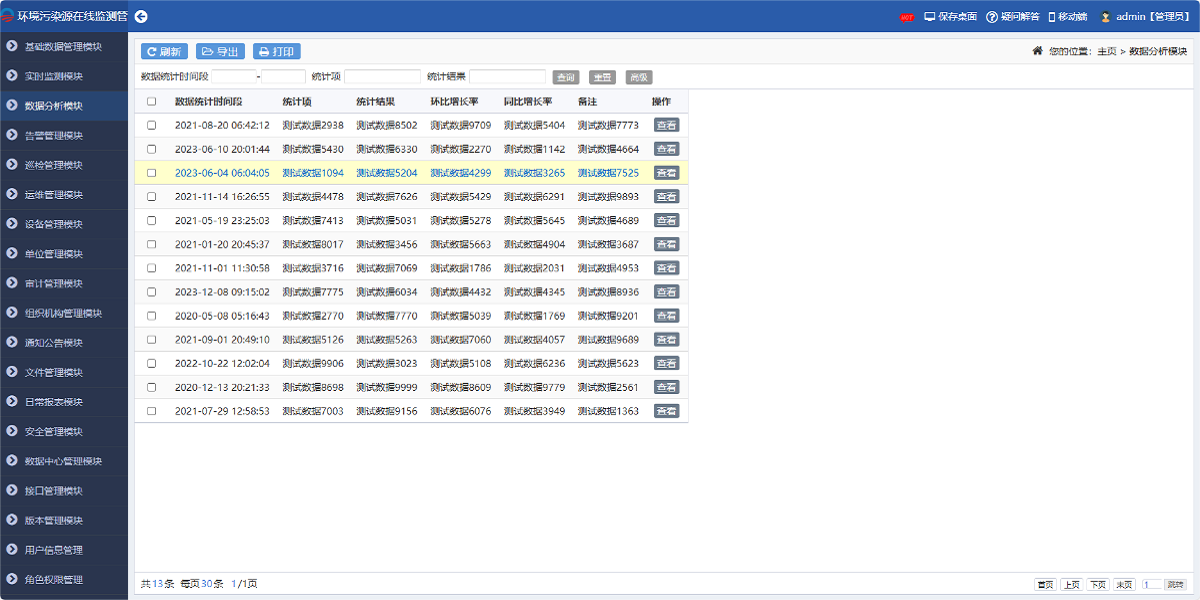Viewport: 1200px width, 600px height.
Task: Open 实时监测模块 from the sidebar
Action: coord(65,77)
